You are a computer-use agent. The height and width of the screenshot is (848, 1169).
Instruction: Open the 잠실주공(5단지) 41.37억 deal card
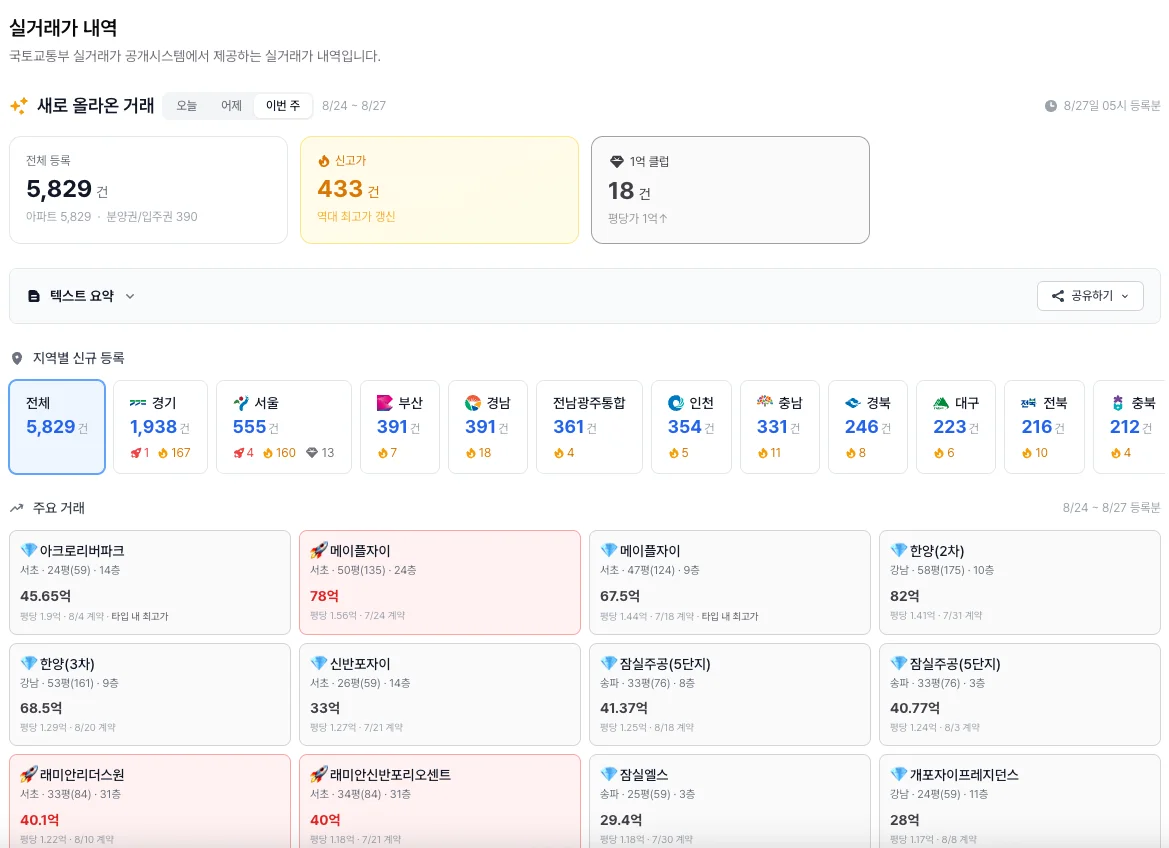[x=730, y=694]
